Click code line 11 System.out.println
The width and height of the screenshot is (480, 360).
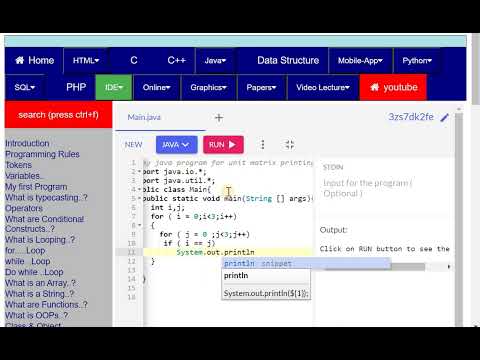(x=215, y=252)
